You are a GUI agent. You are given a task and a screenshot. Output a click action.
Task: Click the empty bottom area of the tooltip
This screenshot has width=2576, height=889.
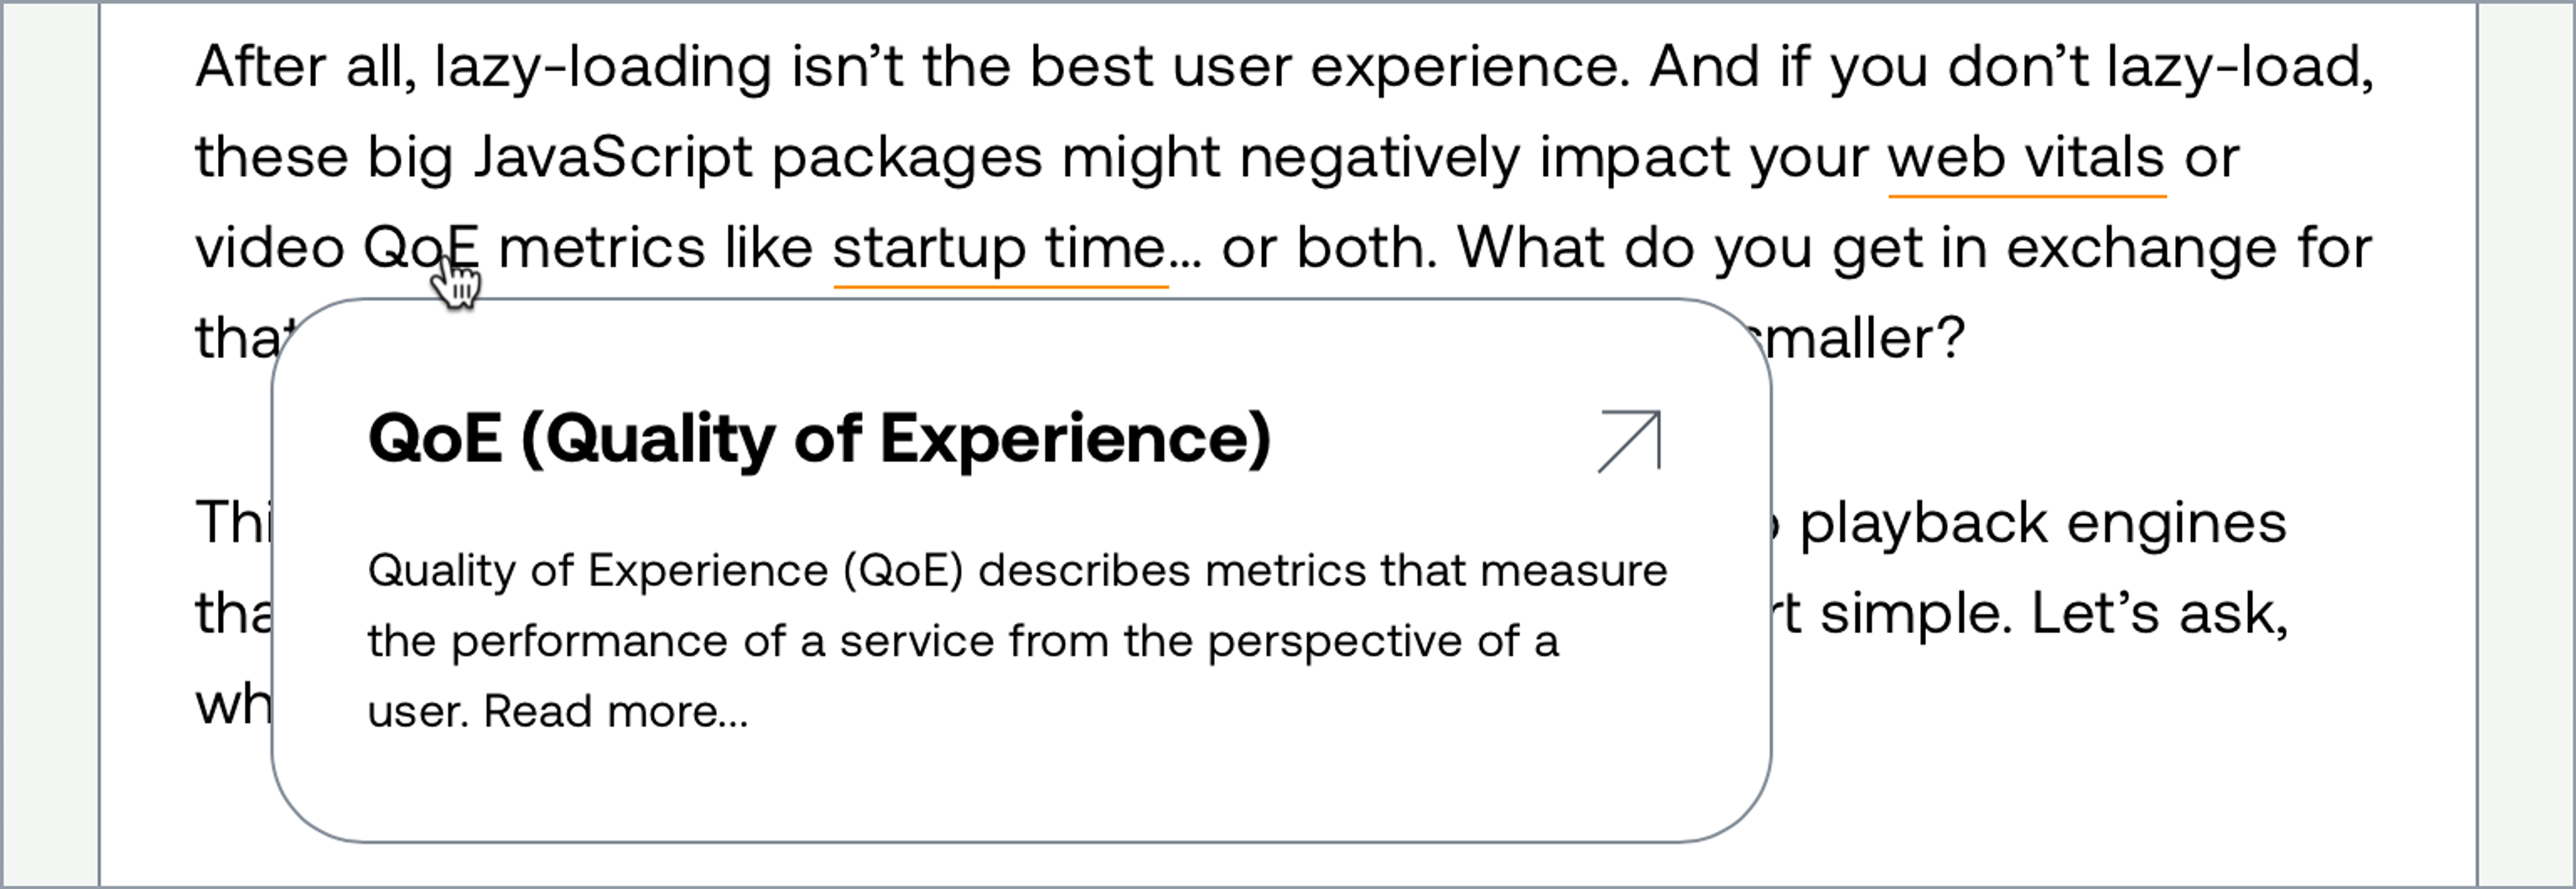(x=1020, y=790)
